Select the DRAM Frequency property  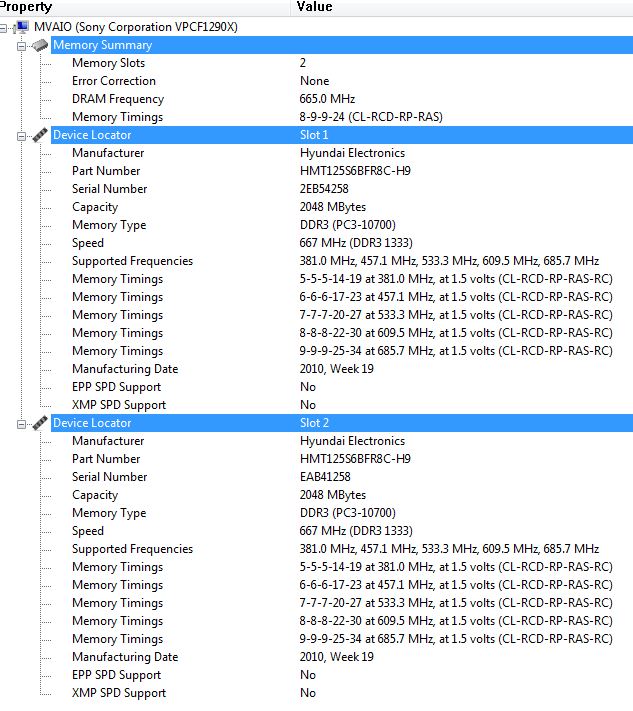(x=118, y=99)
